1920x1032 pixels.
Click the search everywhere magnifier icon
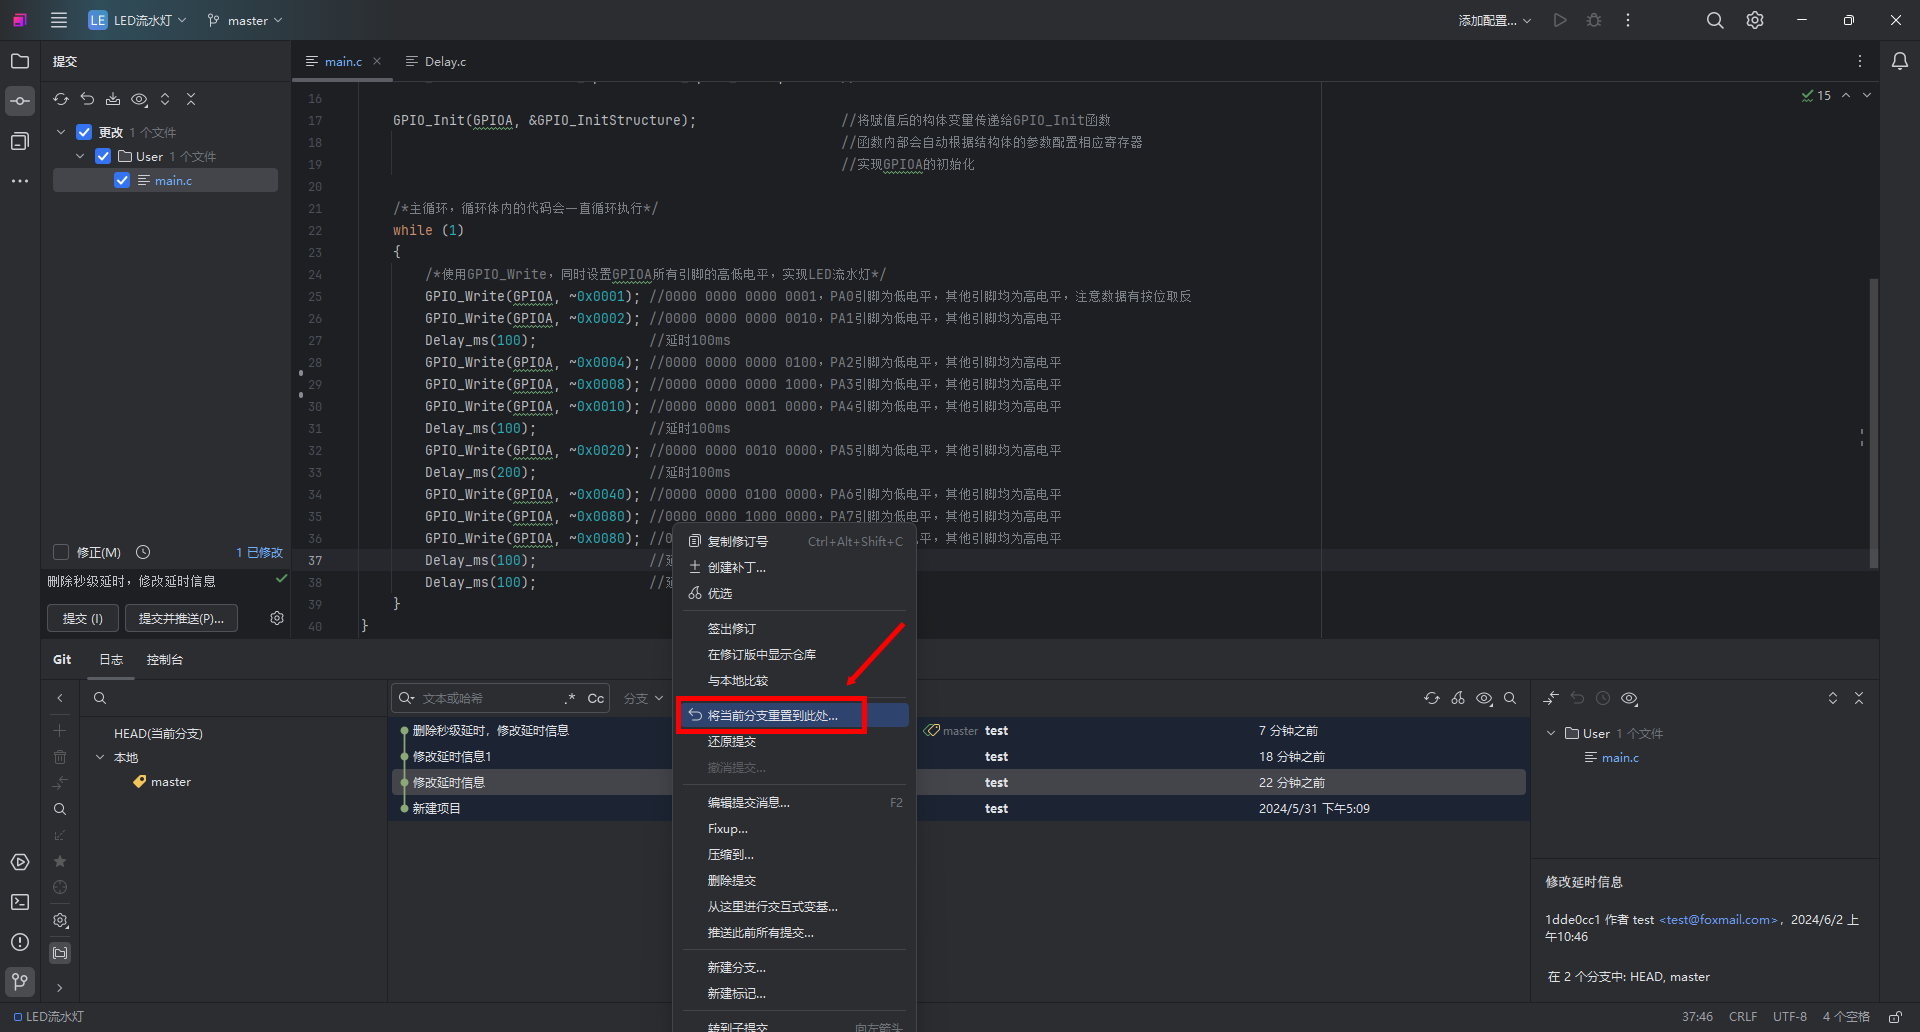point(1715,20)
